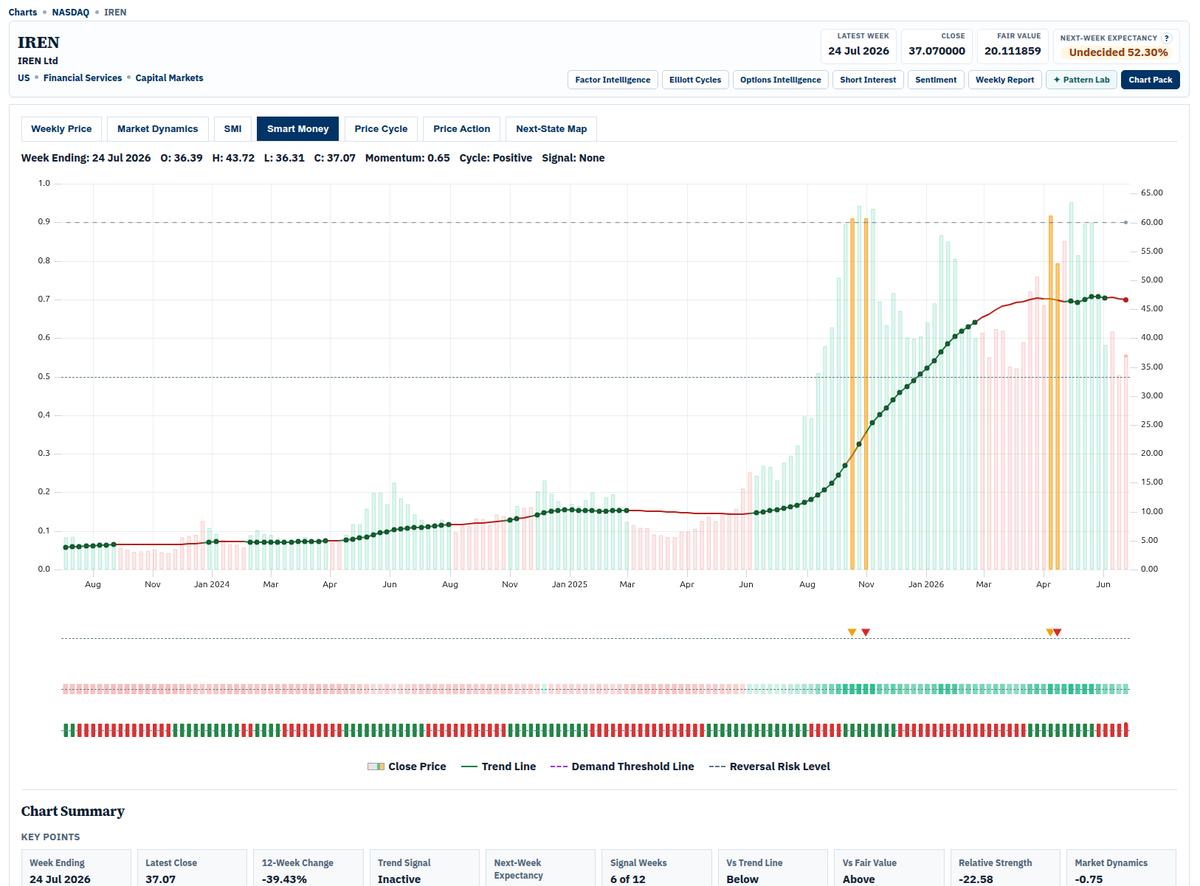Click the 12-Week Change -39.43% card

(308, 868)
